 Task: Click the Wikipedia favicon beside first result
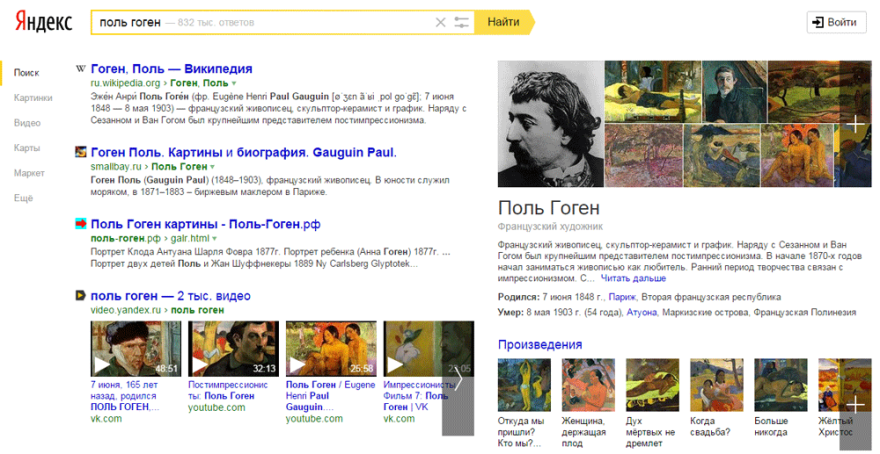[x=81, y=69]
